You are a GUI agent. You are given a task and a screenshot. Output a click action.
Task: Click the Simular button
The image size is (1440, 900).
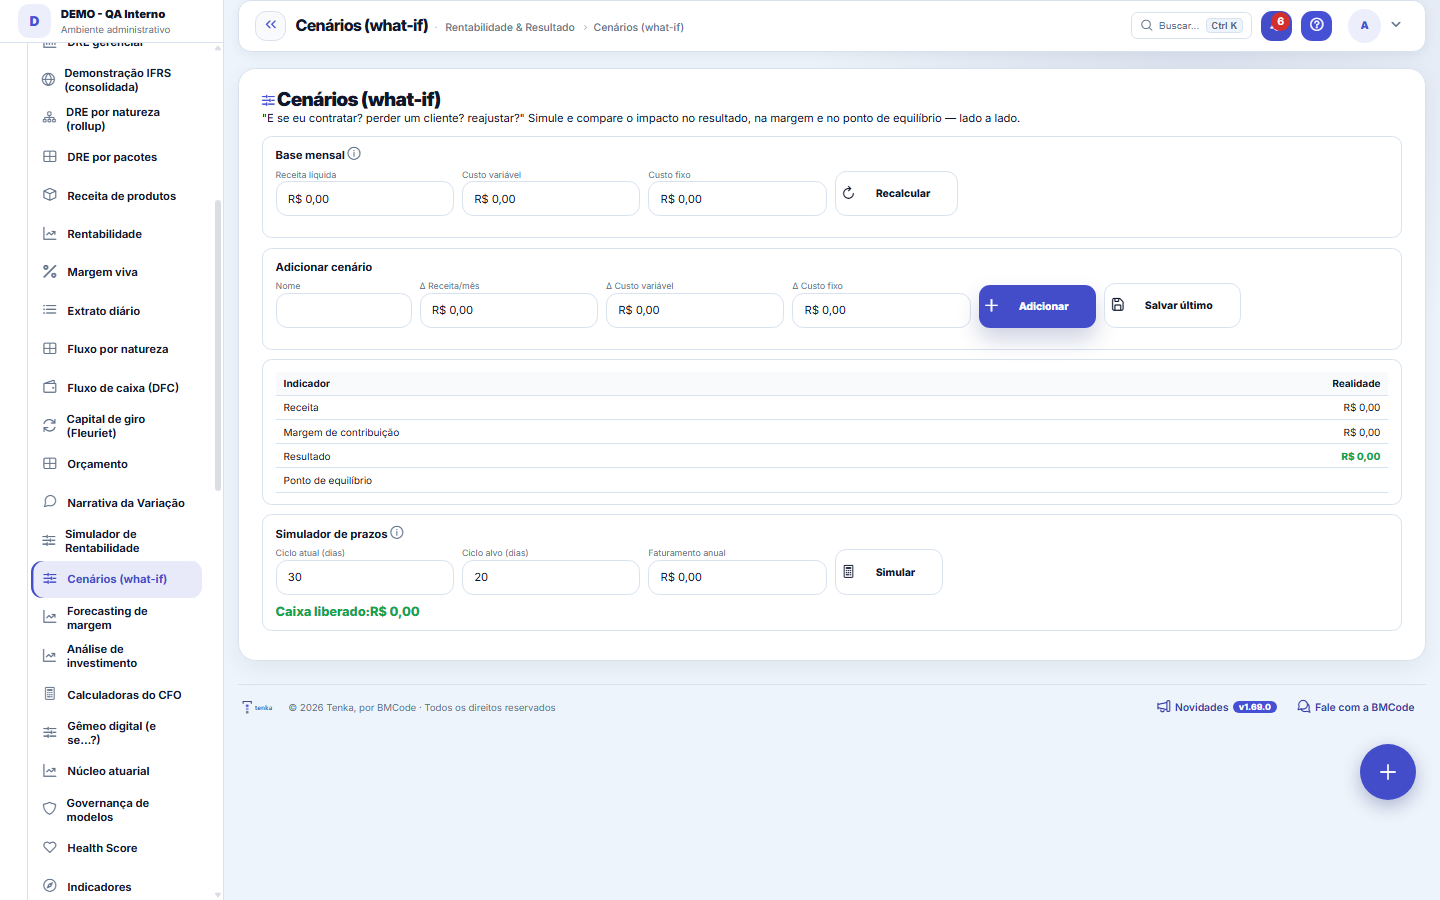889,572
